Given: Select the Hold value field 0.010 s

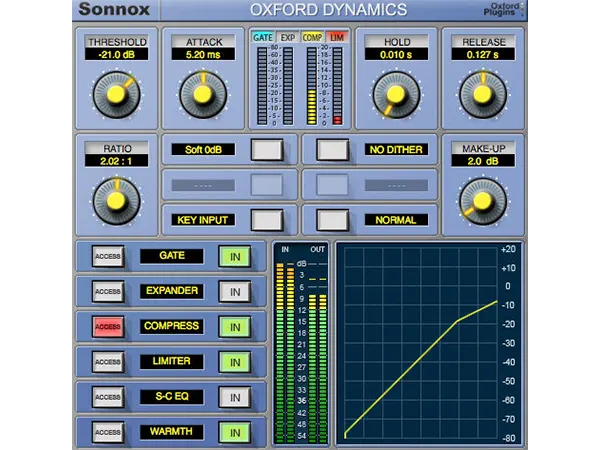Looking at the screenshot, I should [x=396, y=54].
